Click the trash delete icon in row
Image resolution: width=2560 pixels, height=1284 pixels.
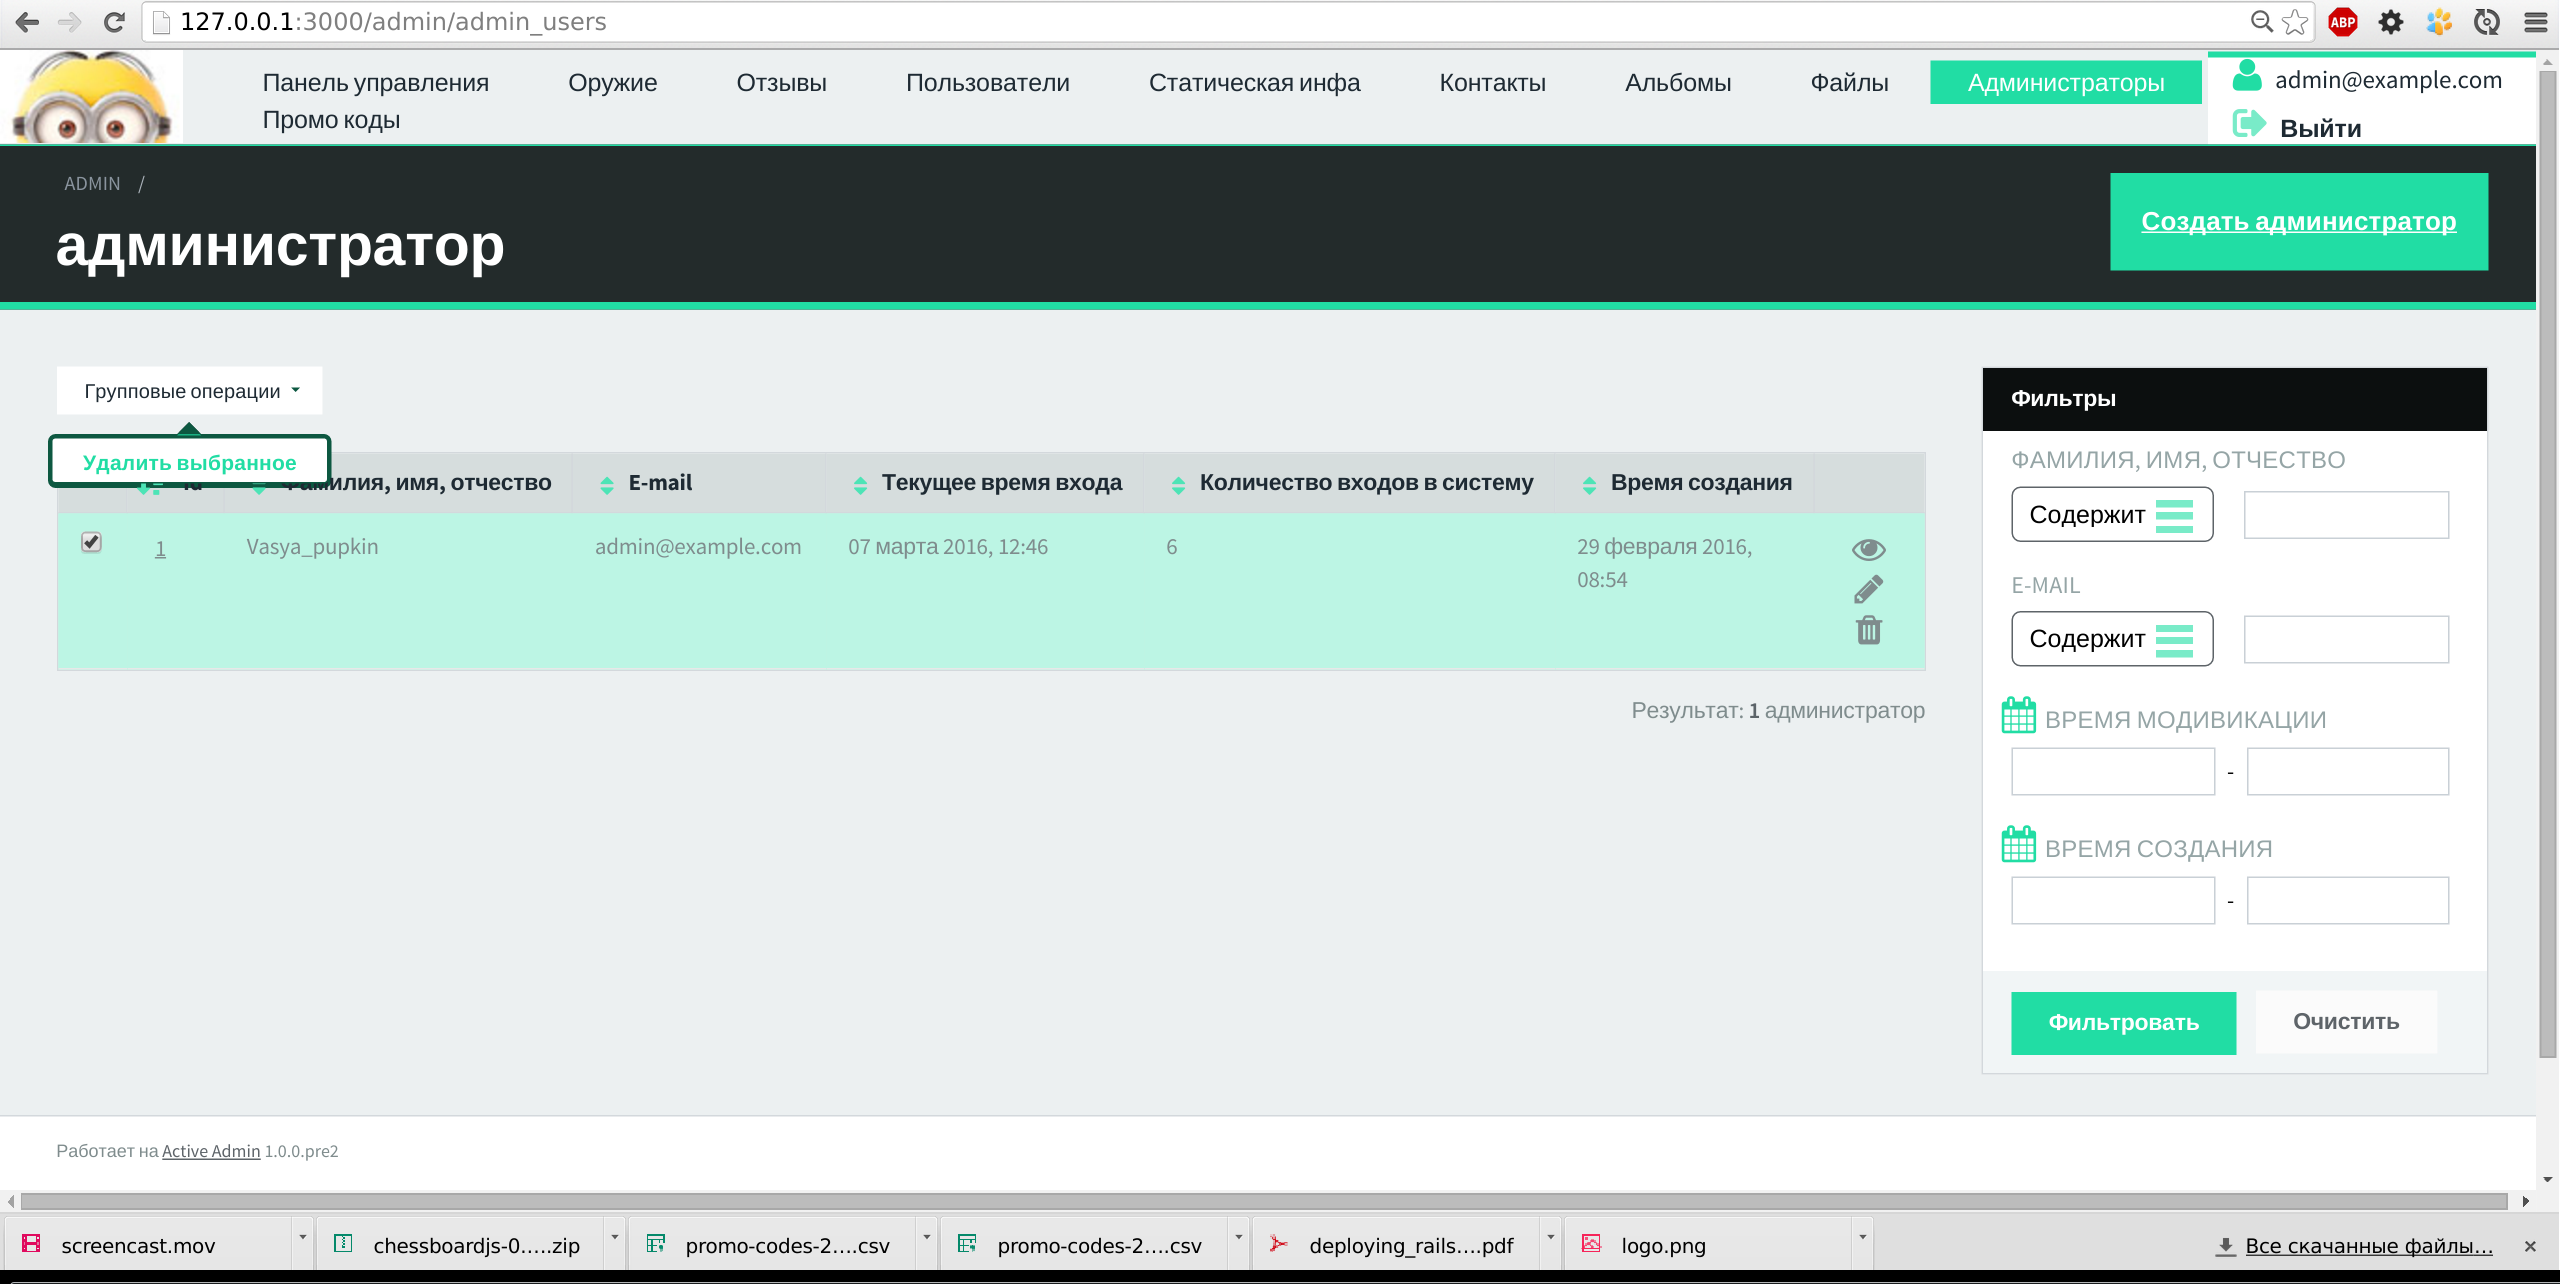(1868, 630)
